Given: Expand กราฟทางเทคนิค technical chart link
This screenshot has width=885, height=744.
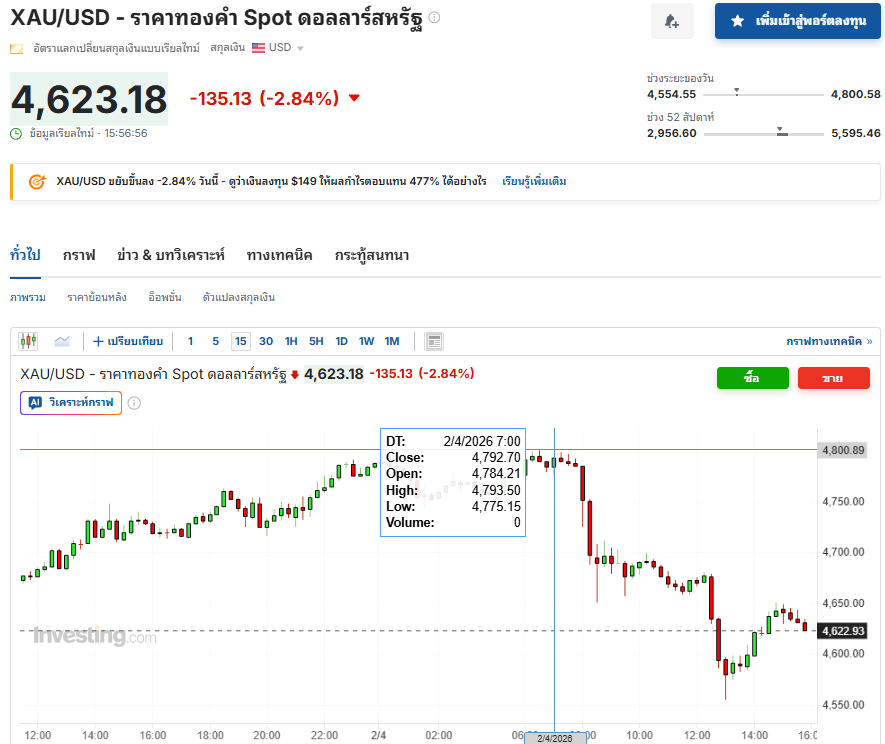Looking at the screenshot, I should pyautogui.click(x=828, y=341).
